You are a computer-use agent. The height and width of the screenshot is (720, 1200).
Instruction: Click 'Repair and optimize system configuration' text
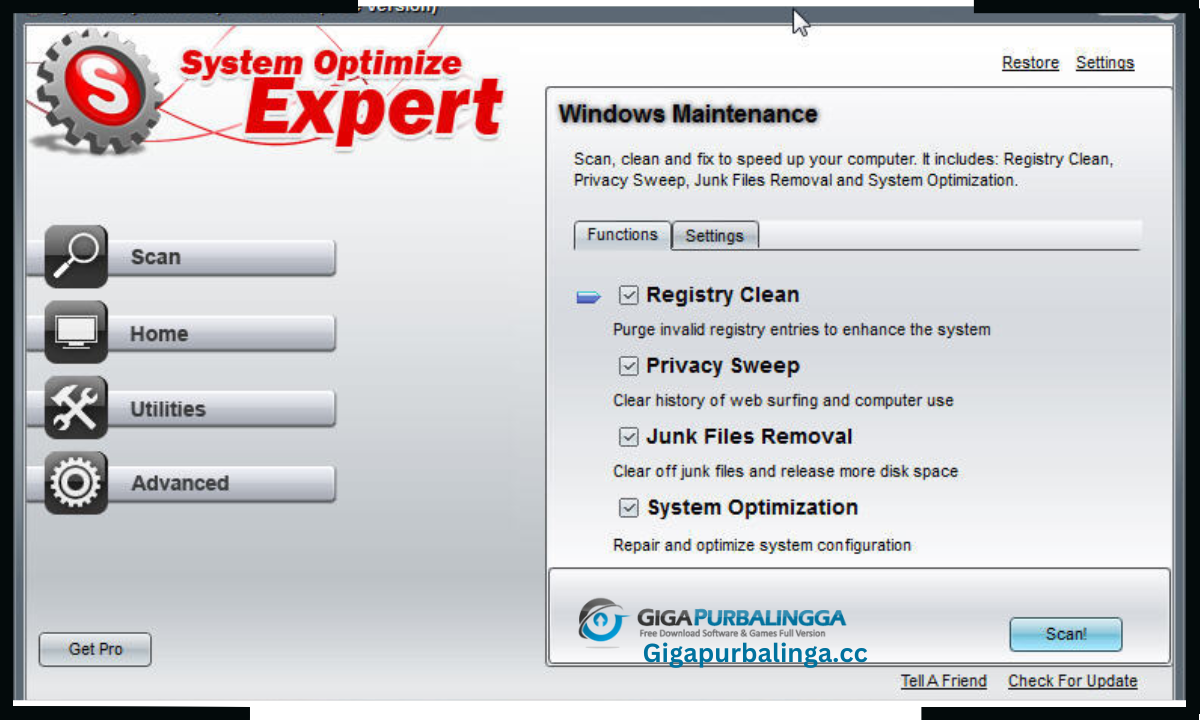click(762, 546)
